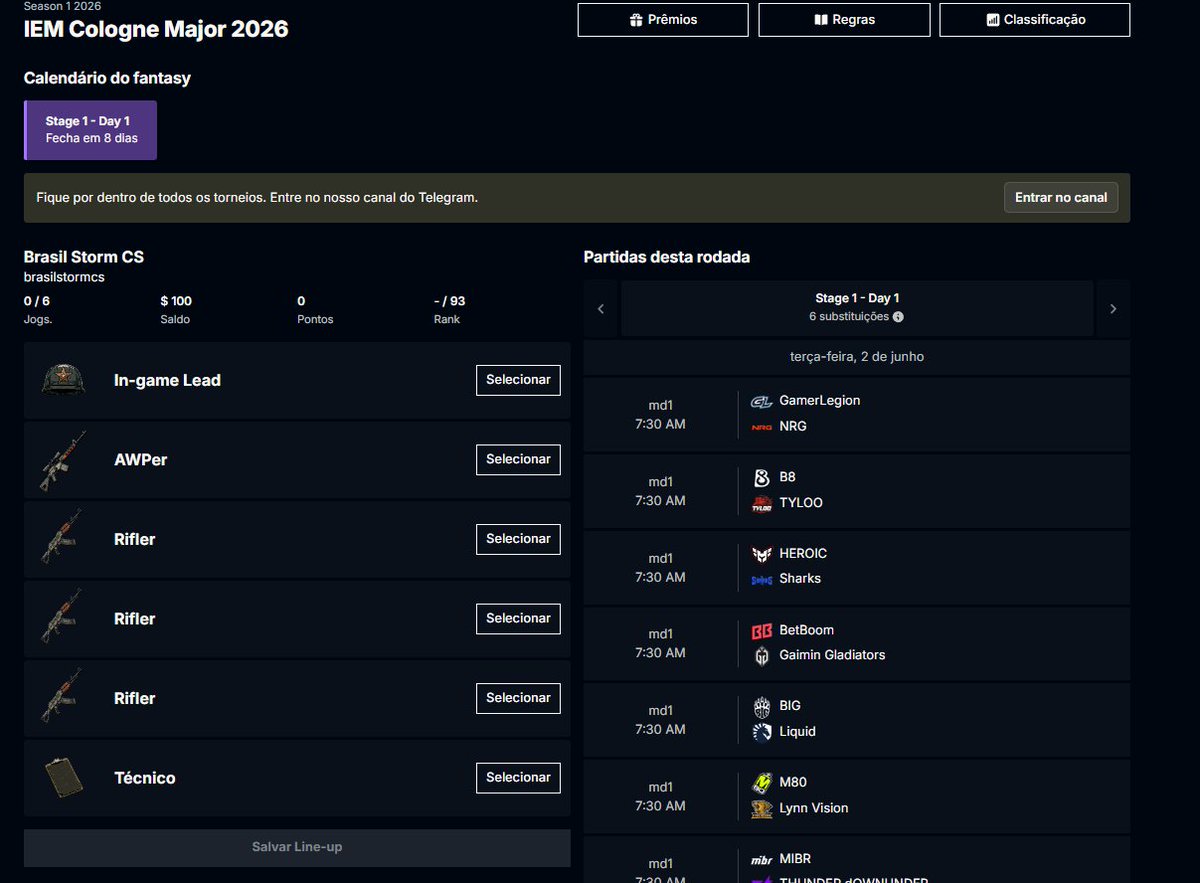The image size is (1200, 883).
Task: Click the NRG team name
Action: pyautogui.click(x=793, y=426)
